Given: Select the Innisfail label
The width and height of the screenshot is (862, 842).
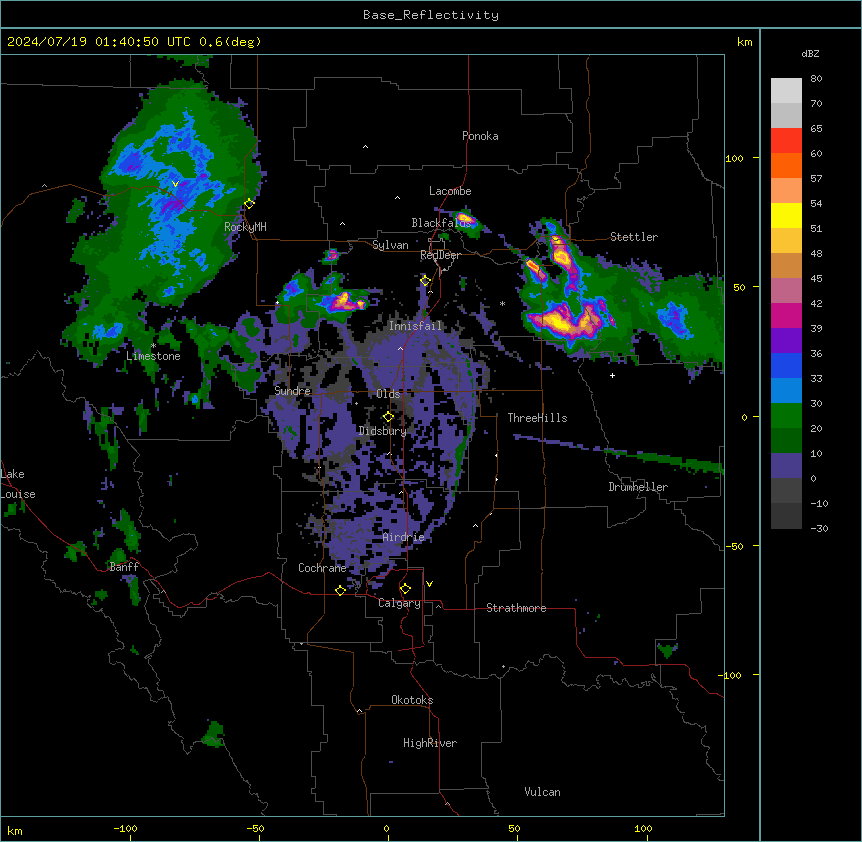Looking at the screenshot, I should (x=415, y=326).
